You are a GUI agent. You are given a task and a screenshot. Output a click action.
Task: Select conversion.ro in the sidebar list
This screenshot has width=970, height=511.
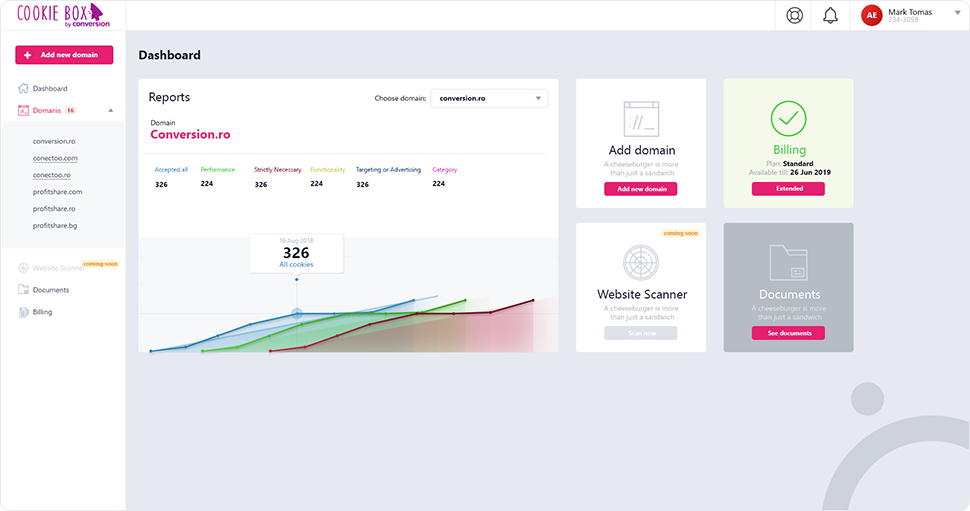tap(54, 141)
